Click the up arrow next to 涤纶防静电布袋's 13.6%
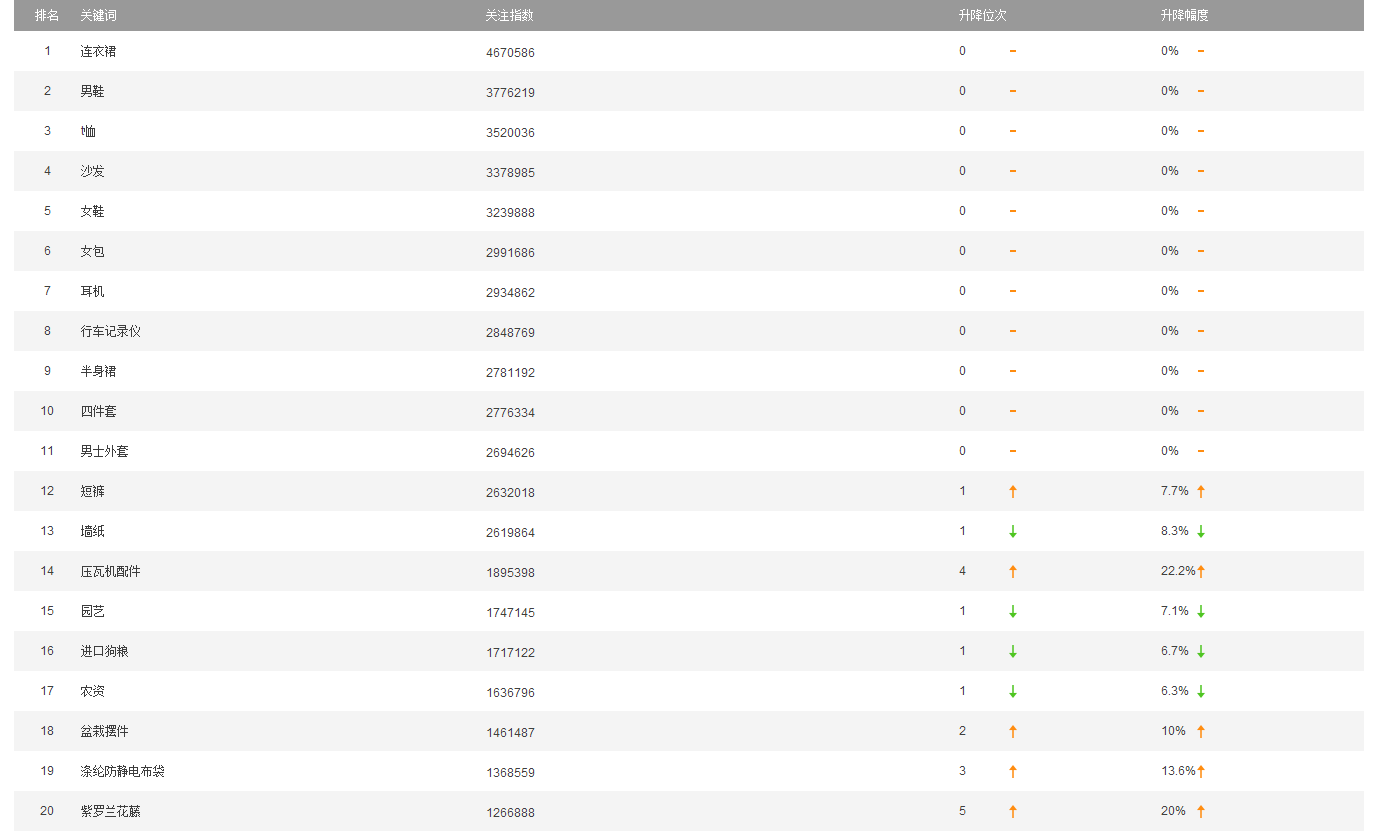Viewport: 1373px width, 840px height. click(x=1201, y=771)
